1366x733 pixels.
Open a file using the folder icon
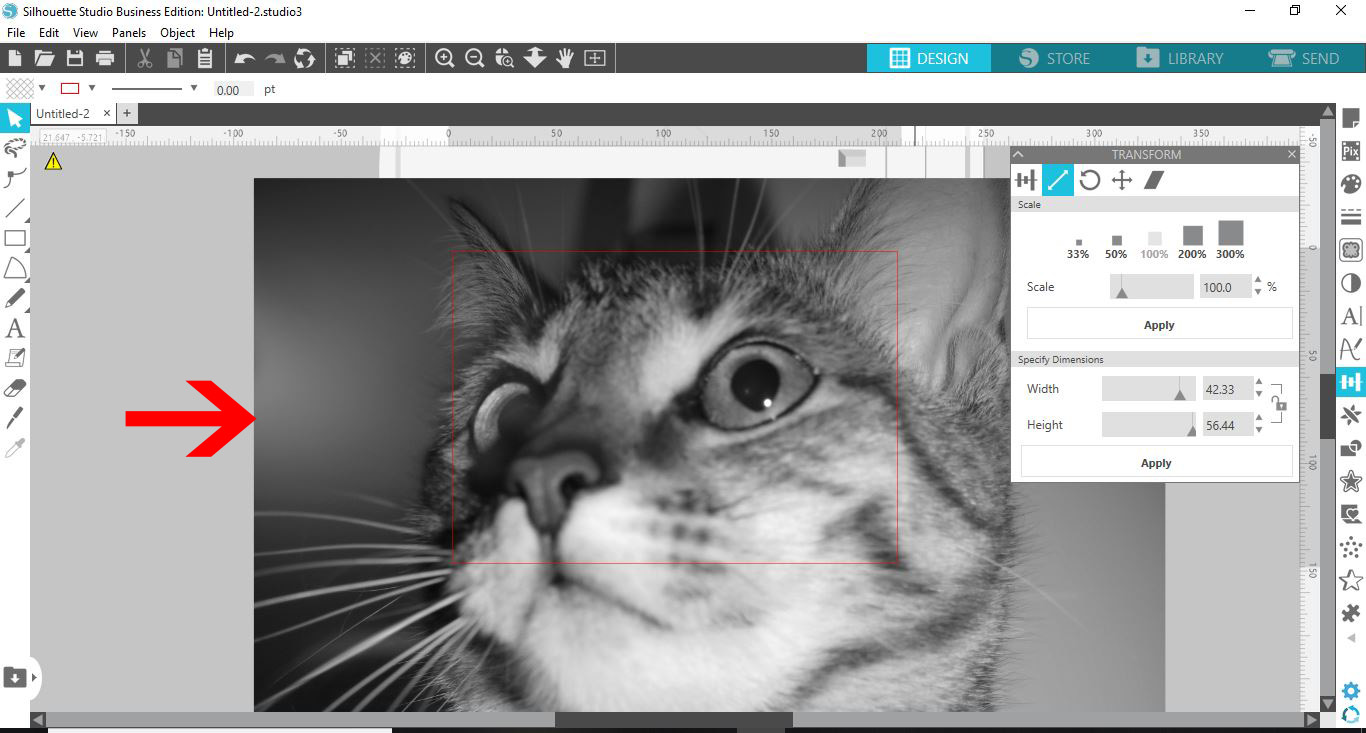point(44,59)
